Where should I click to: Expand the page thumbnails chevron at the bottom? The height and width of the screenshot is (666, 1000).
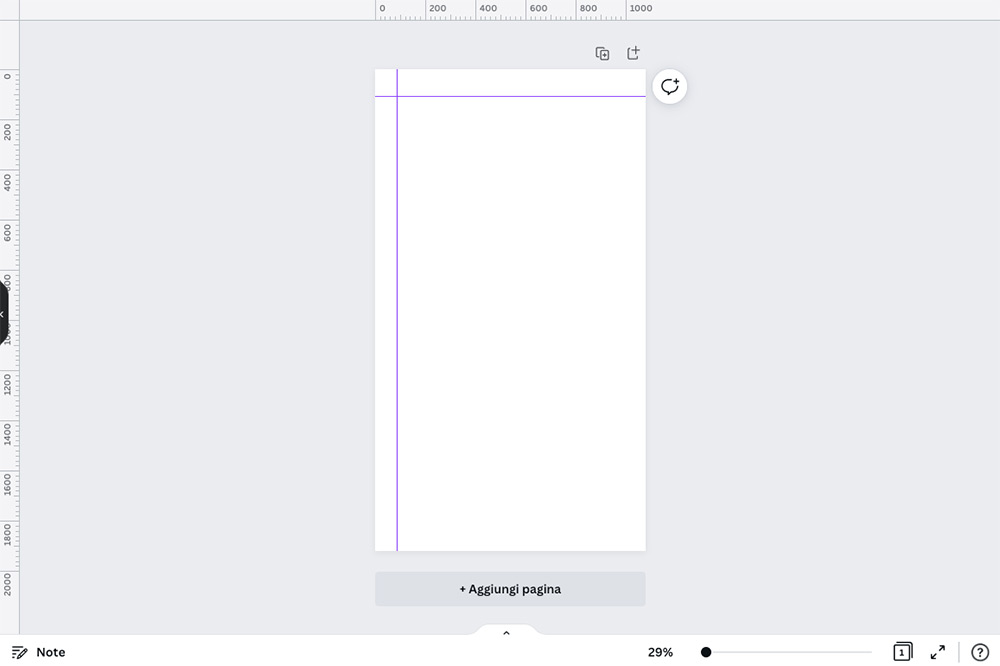pyautogui.click(x=506, y=633)
